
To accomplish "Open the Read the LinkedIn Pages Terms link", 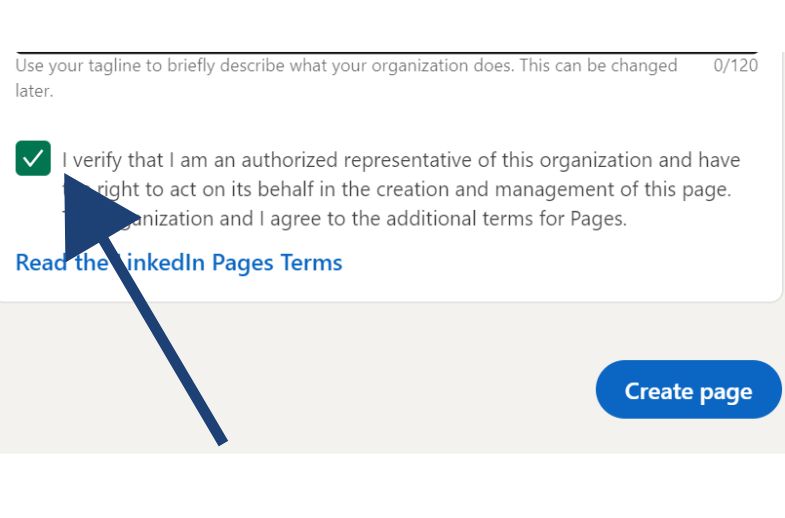I will pyautogui.click(x=179, y=263).
